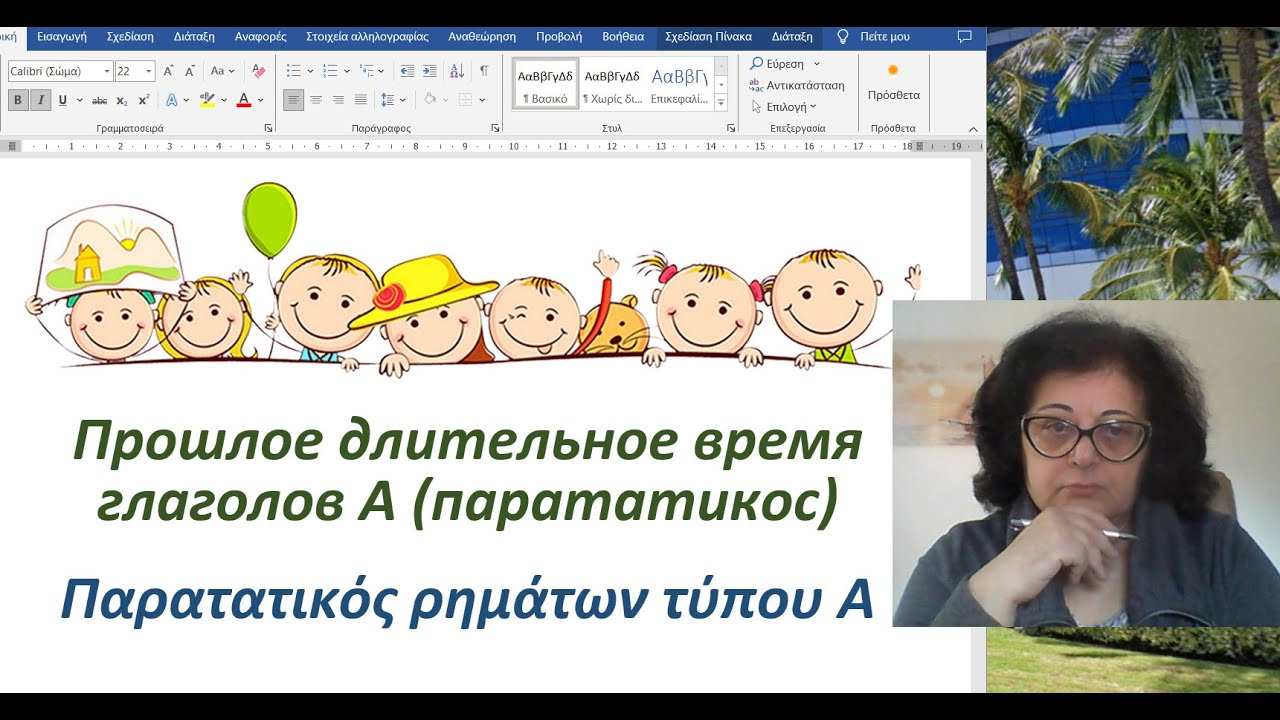Open font color dropdown arrow

tap(260, 100)
